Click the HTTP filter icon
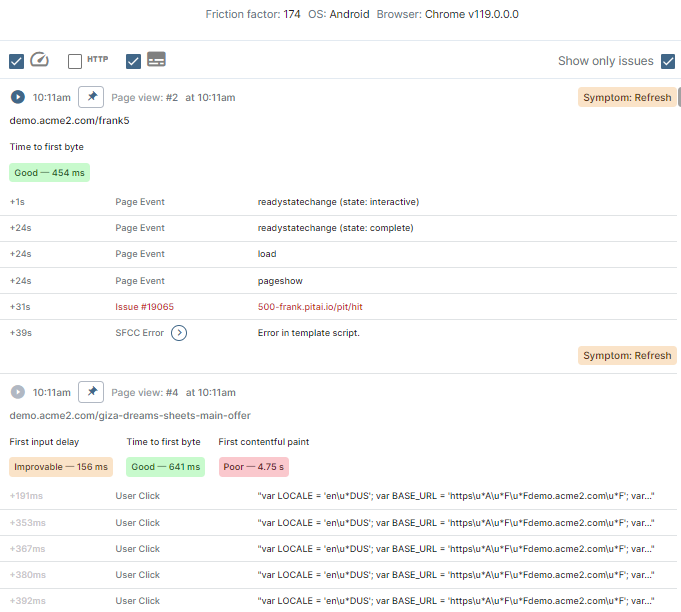The height and width of the screenshot is (612, 681). (98, 60)
